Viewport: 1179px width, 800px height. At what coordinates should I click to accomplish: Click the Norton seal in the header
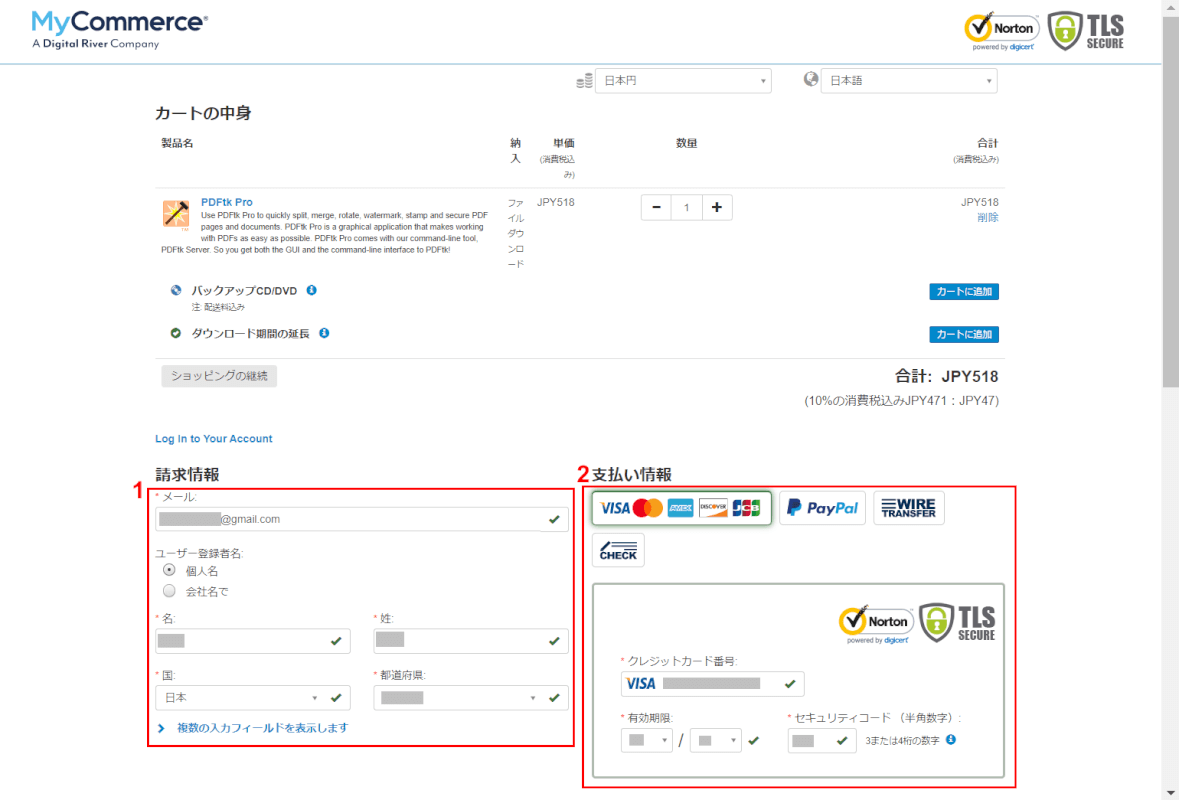click(x=1003, y=32)
